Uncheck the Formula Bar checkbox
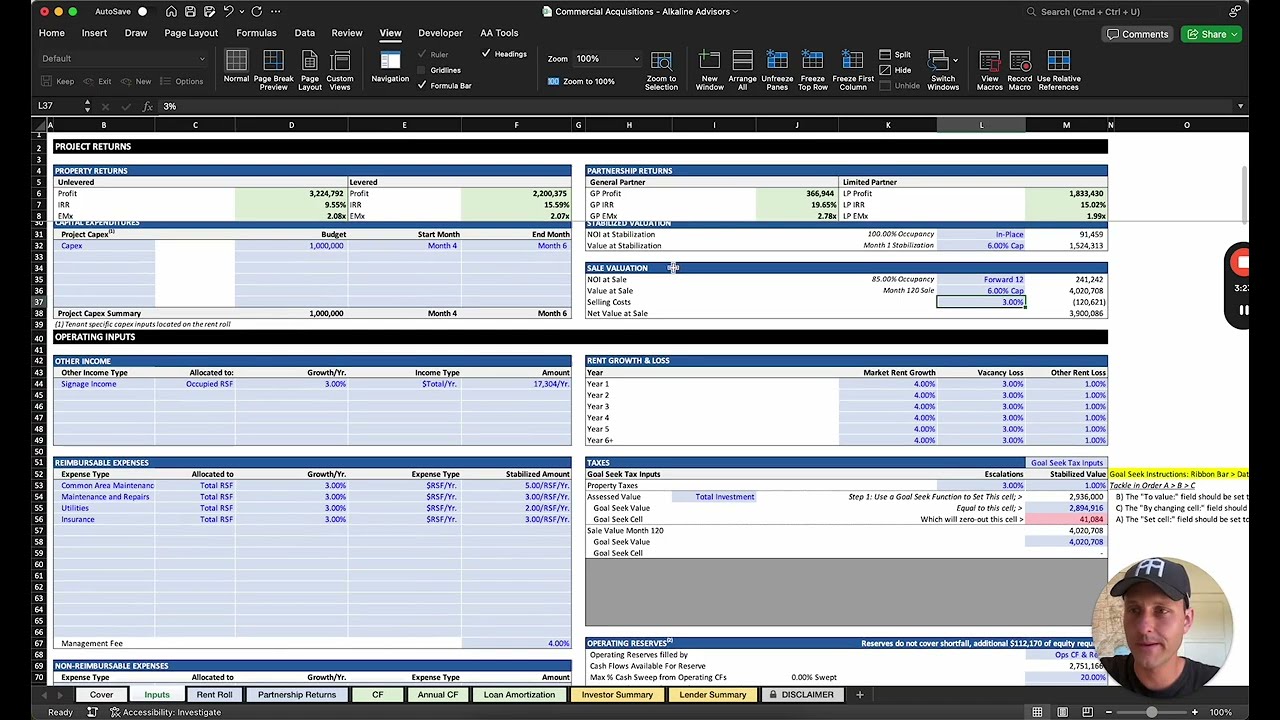Image resolution: width=1280 pixels, height=720 pixels. (422, 85)
